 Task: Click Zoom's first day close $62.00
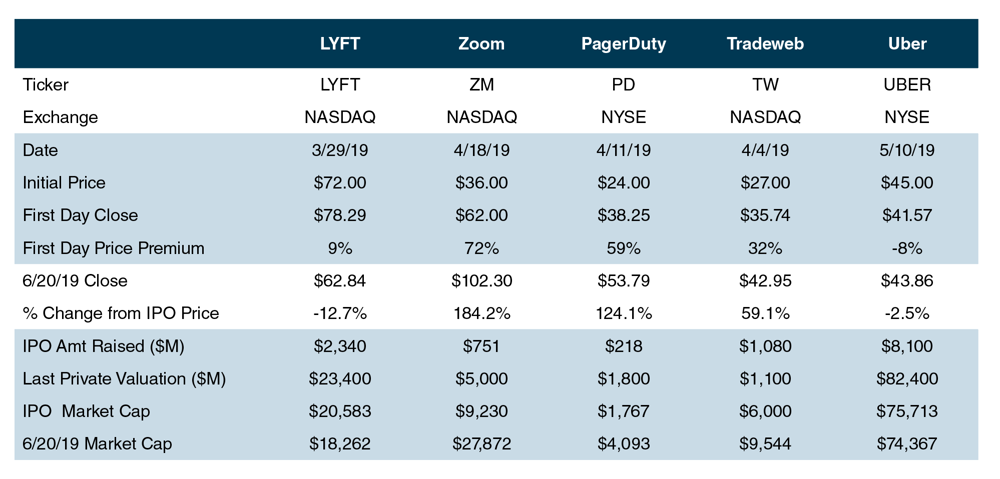click(x=481, y=215)
